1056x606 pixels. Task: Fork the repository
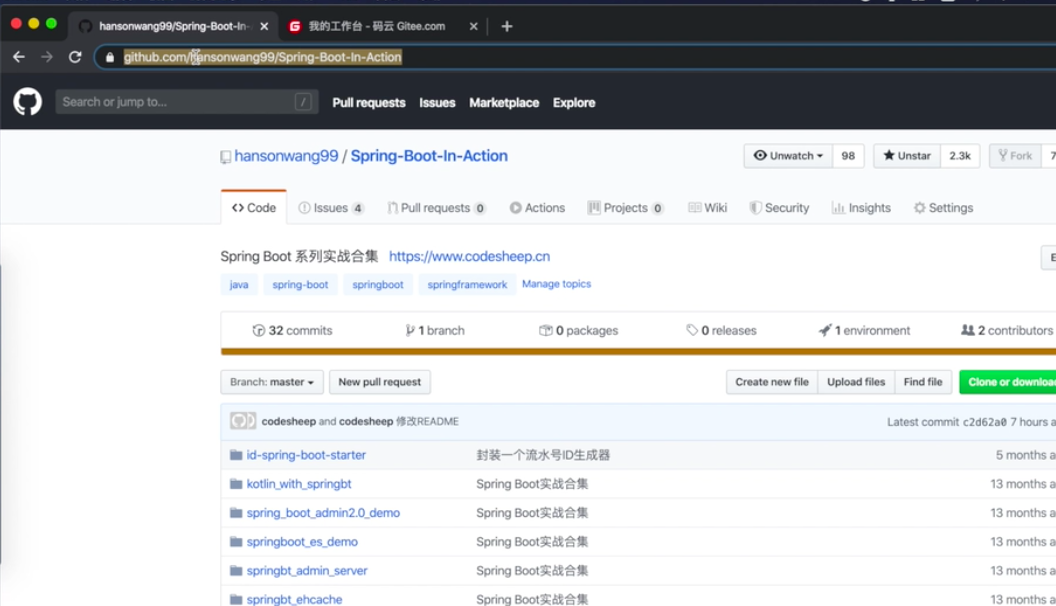tap(1015, 156)
